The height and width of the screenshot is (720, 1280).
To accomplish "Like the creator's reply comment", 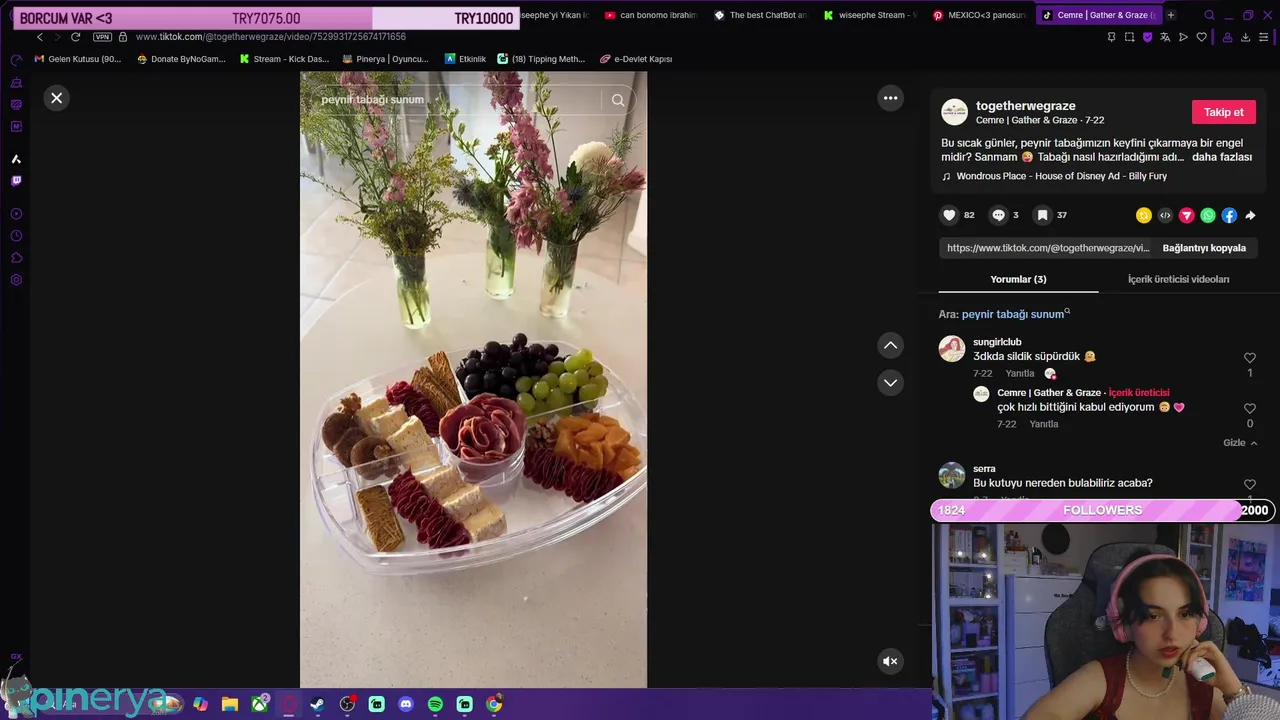I will point(1249,409).
